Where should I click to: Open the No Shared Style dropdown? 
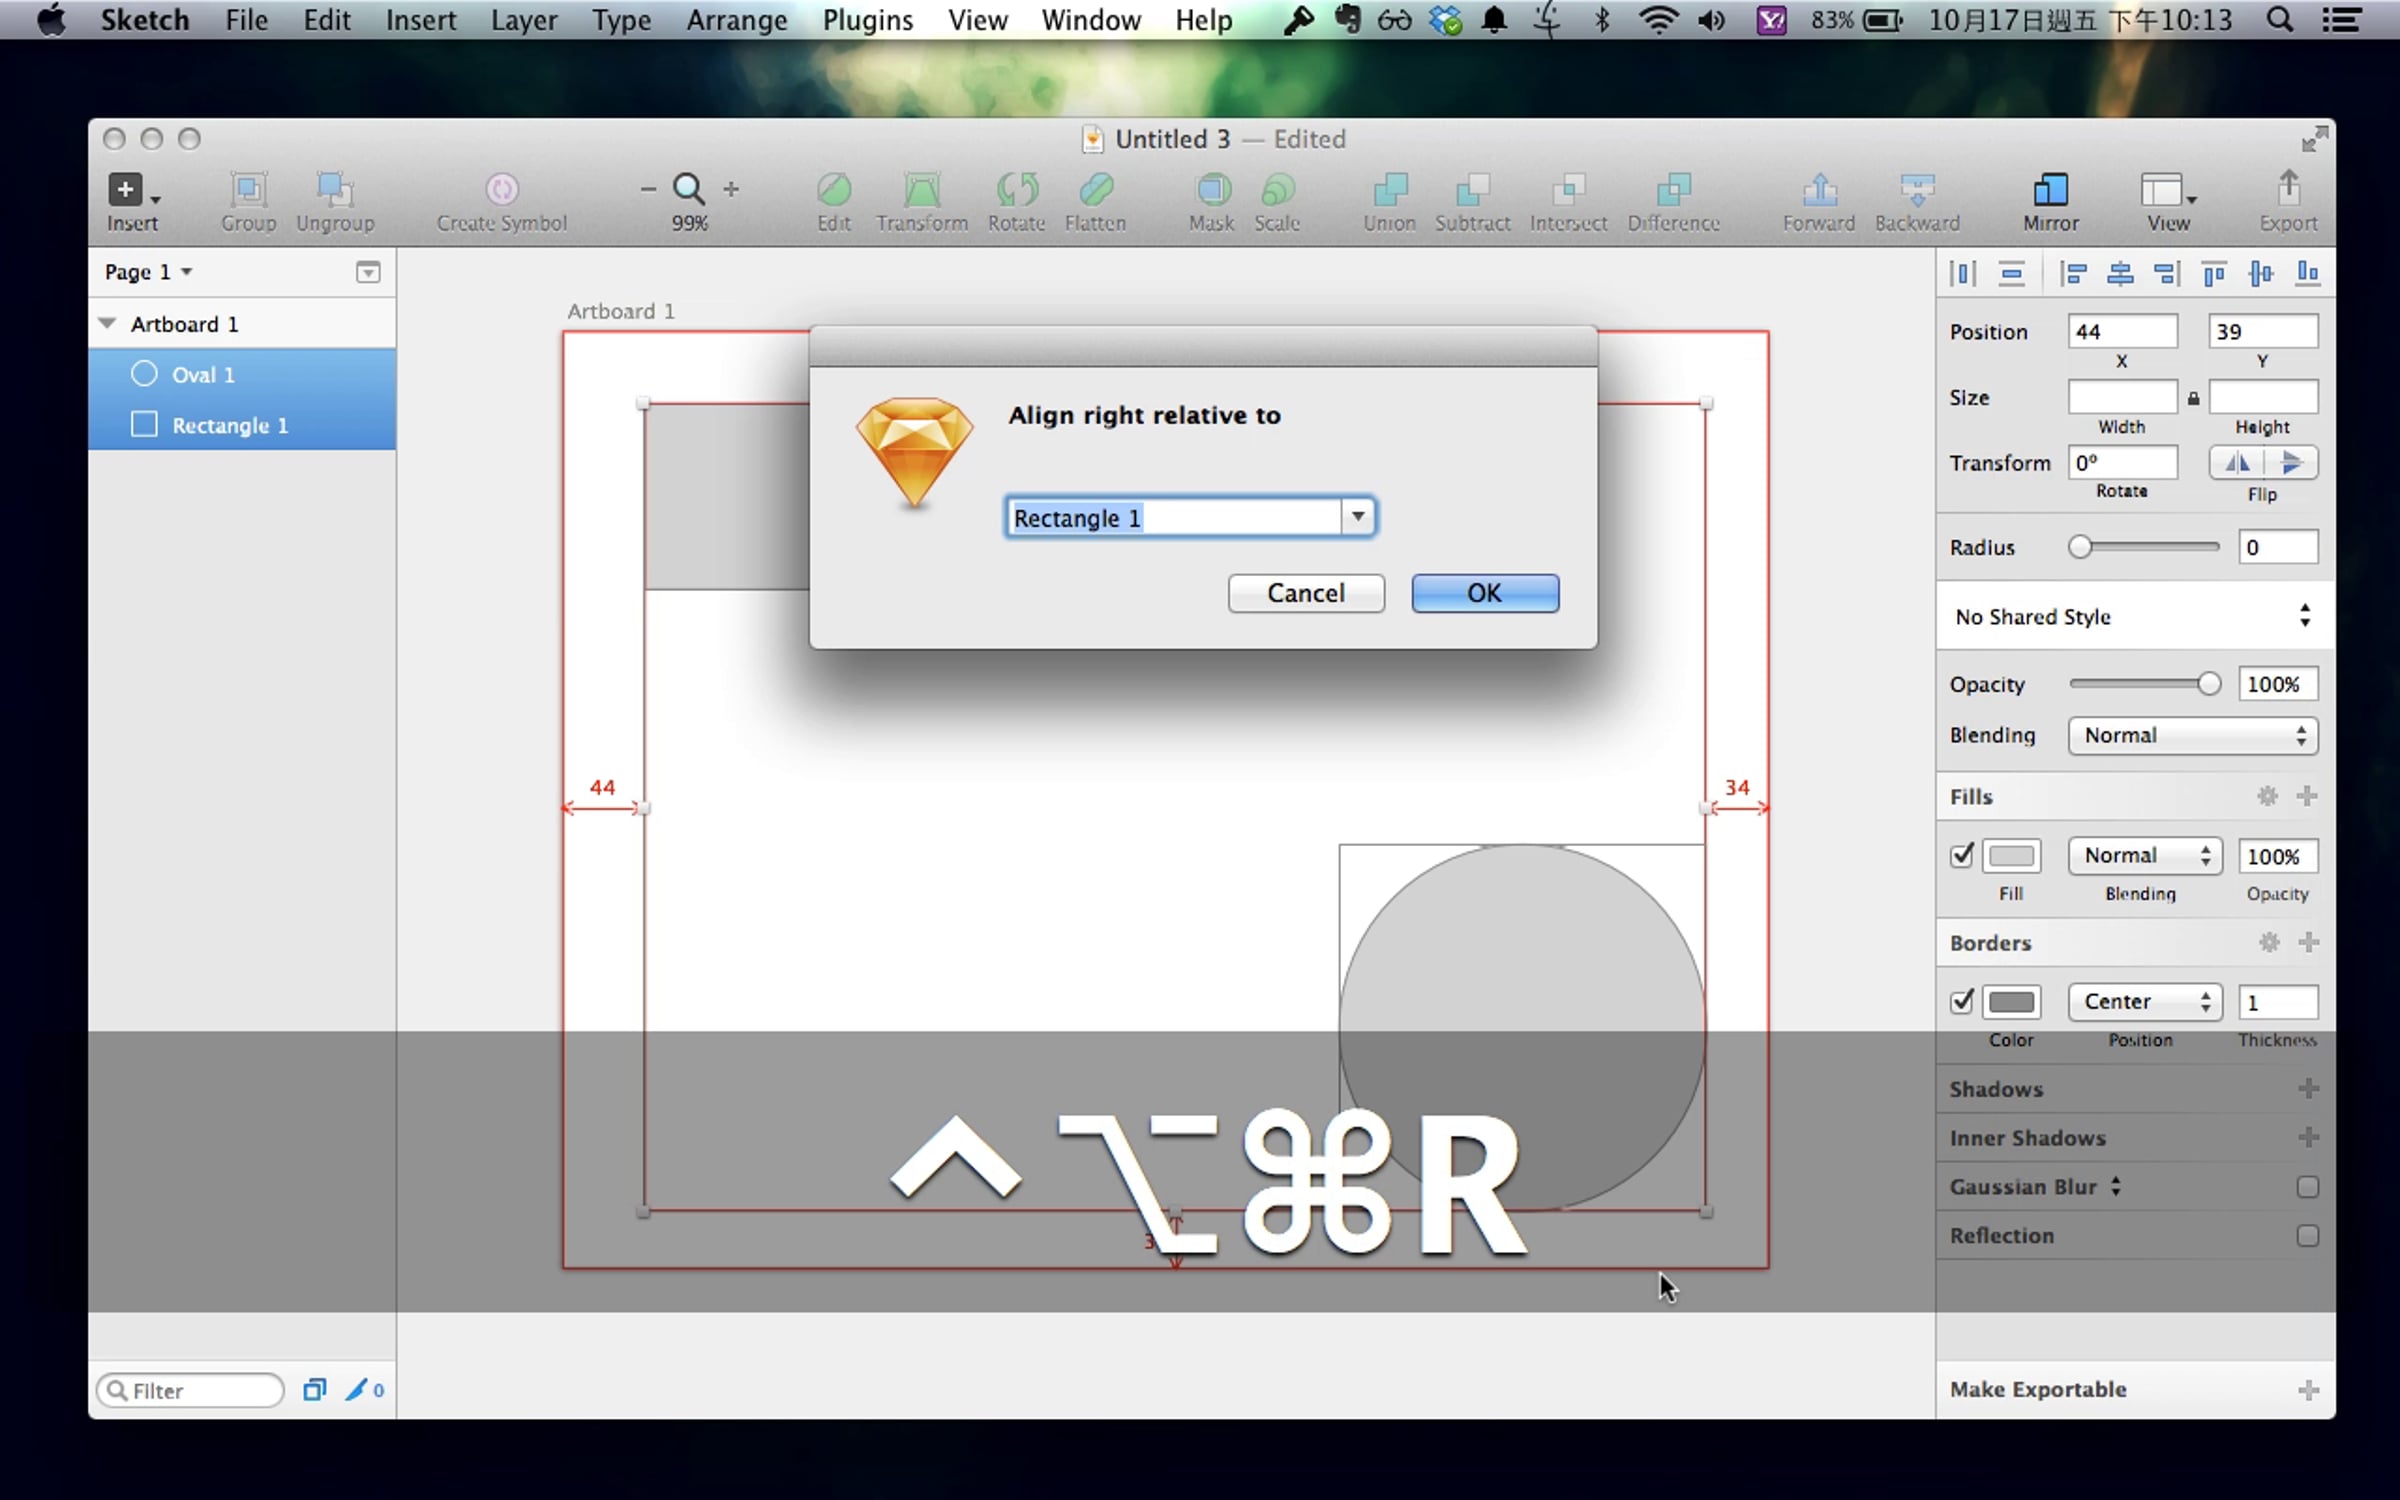pos(2134,616)
